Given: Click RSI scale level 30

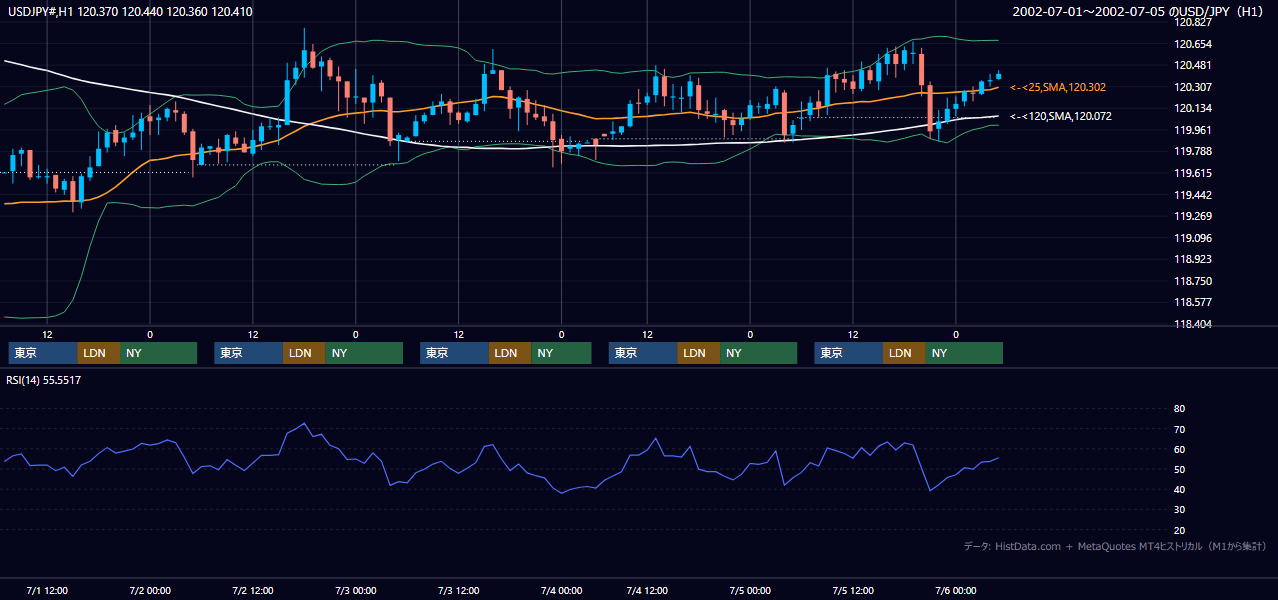Looking at the screenshot, I should pyautogui.click(x=1179, y=510).
